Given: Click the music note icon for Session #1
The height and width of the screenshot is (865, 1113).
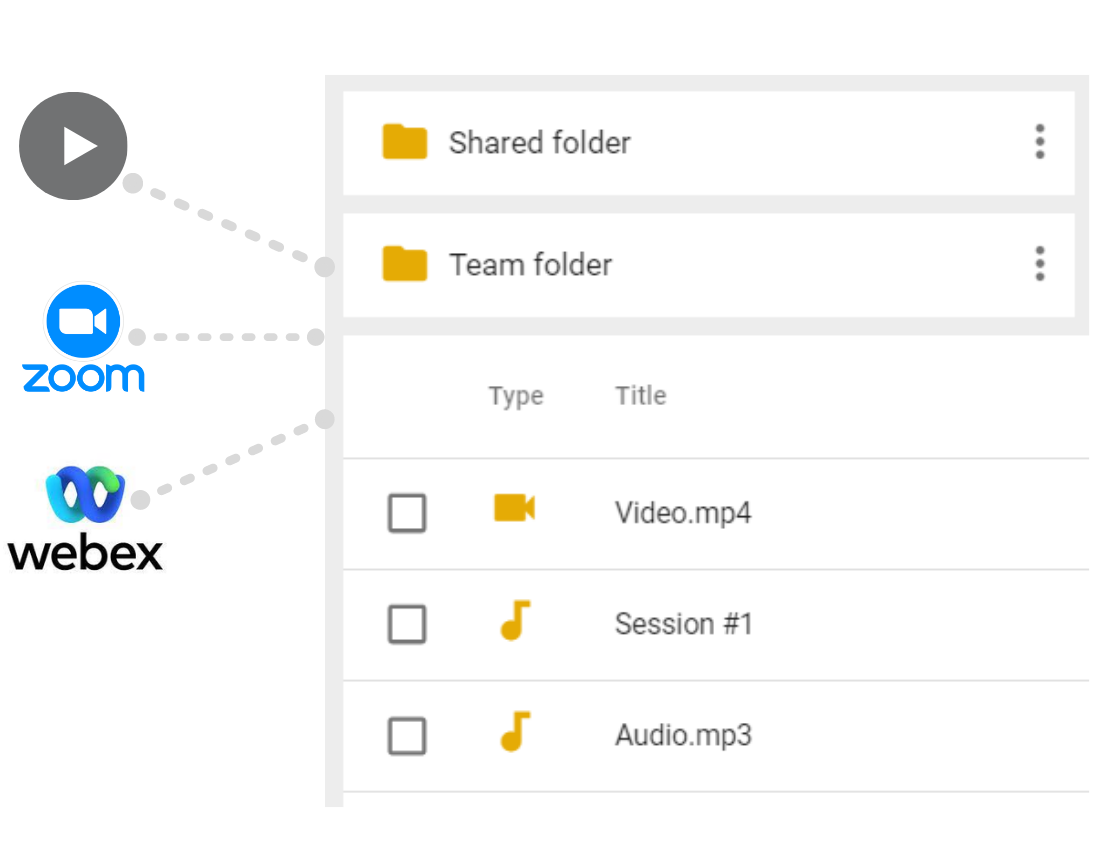Looking at the screenshot, I should [514, 621].
